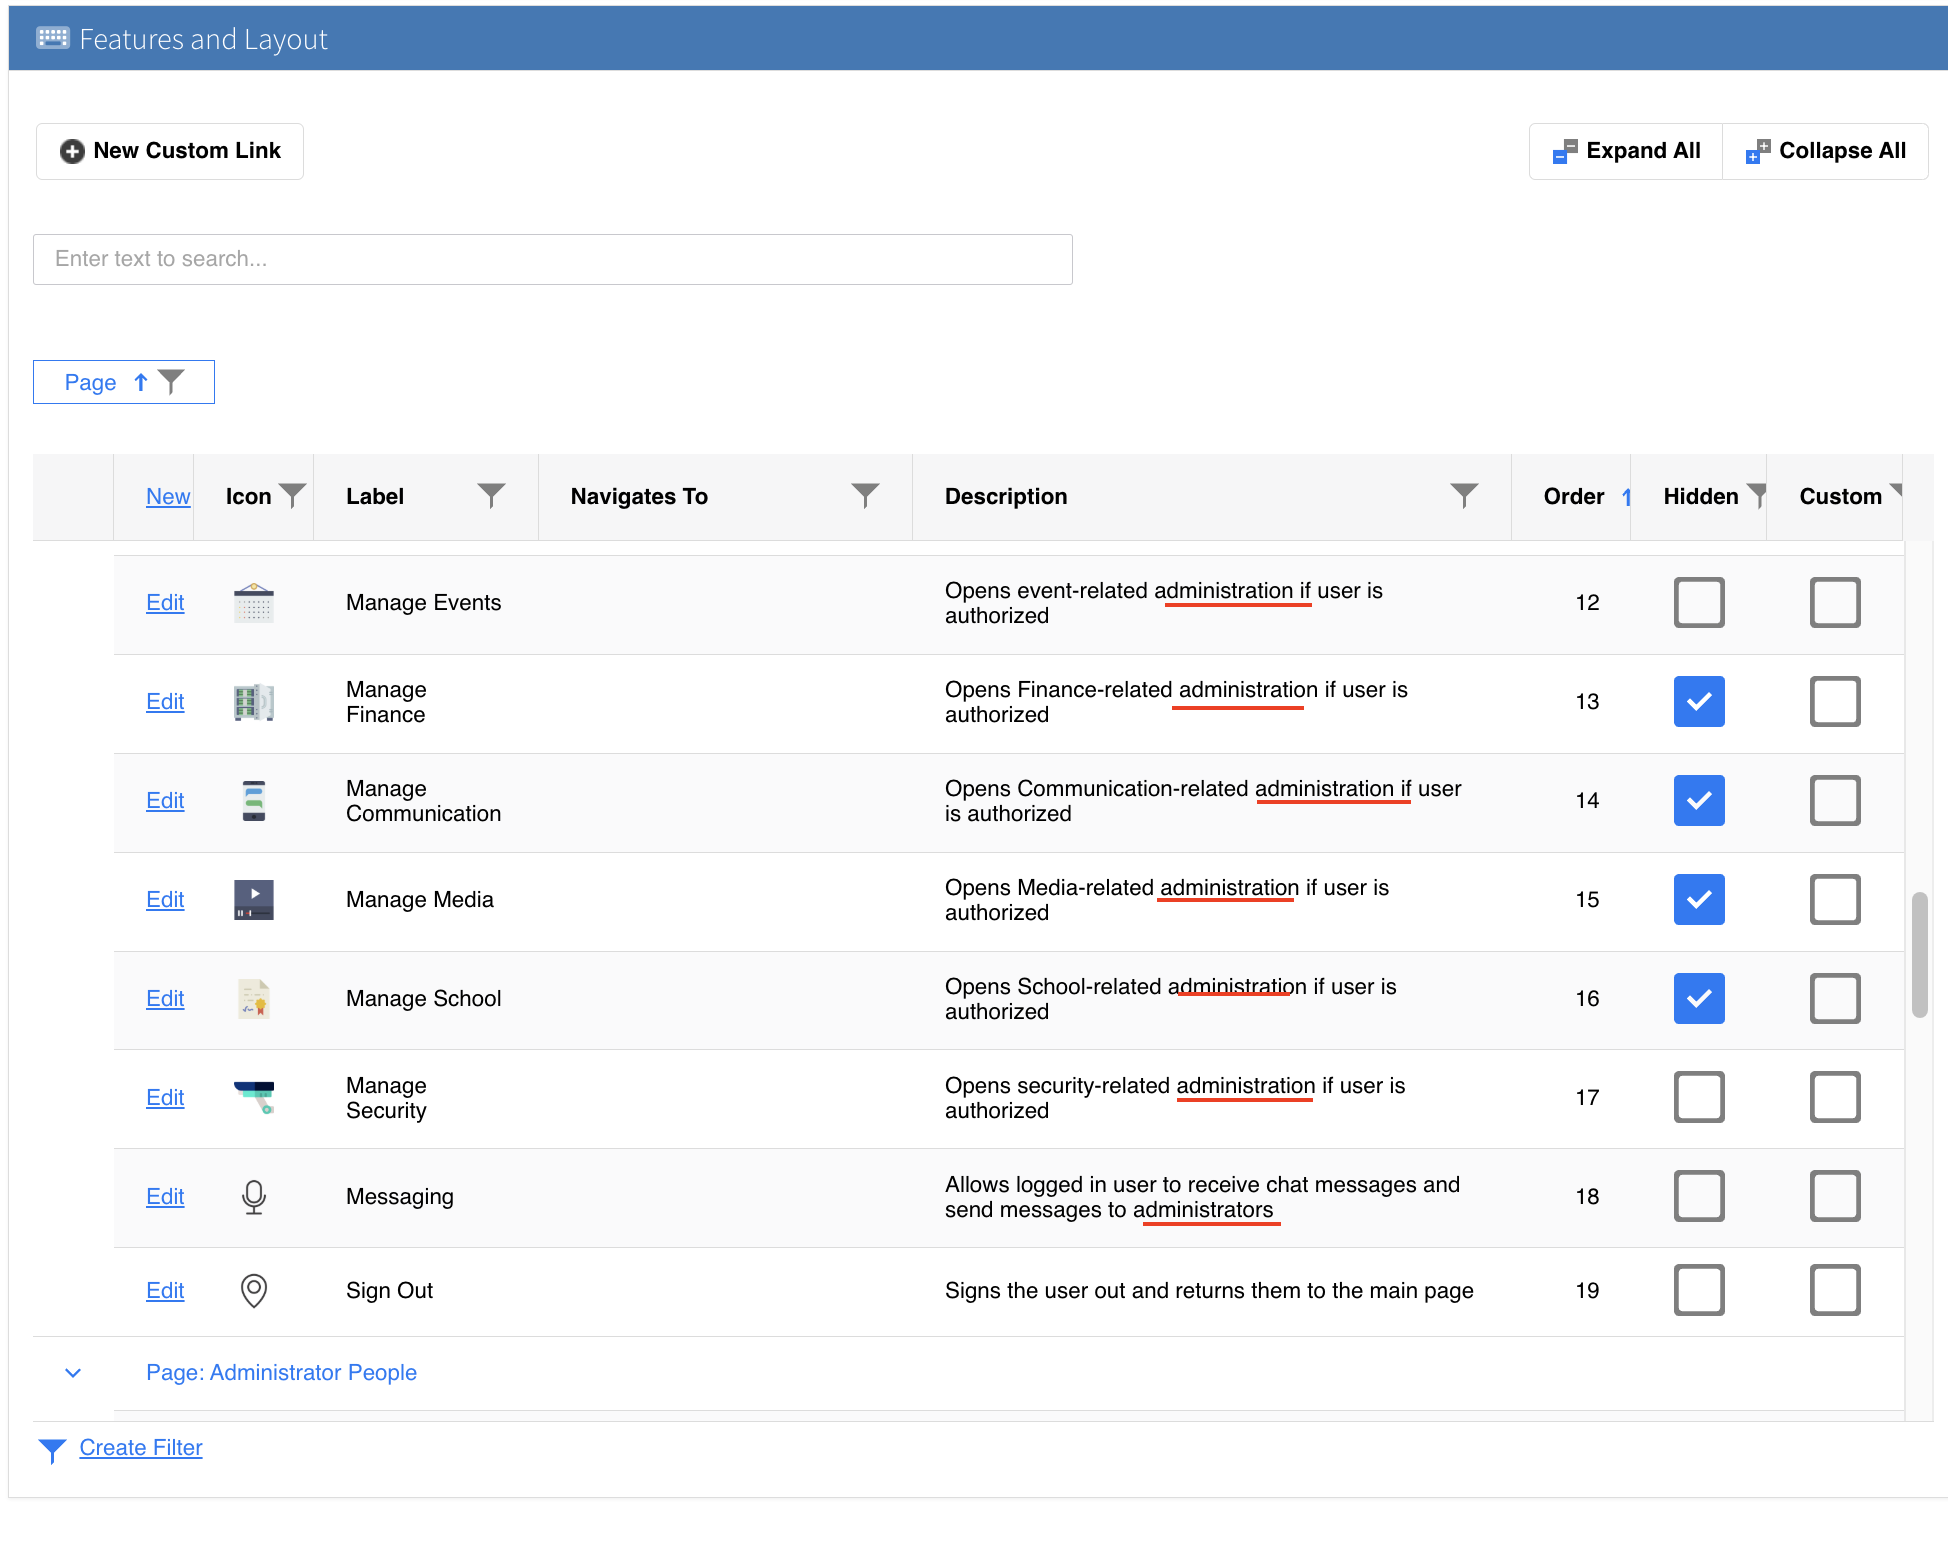Click the New link in header
The image size is (1948, 1542).
coord(168,497)
